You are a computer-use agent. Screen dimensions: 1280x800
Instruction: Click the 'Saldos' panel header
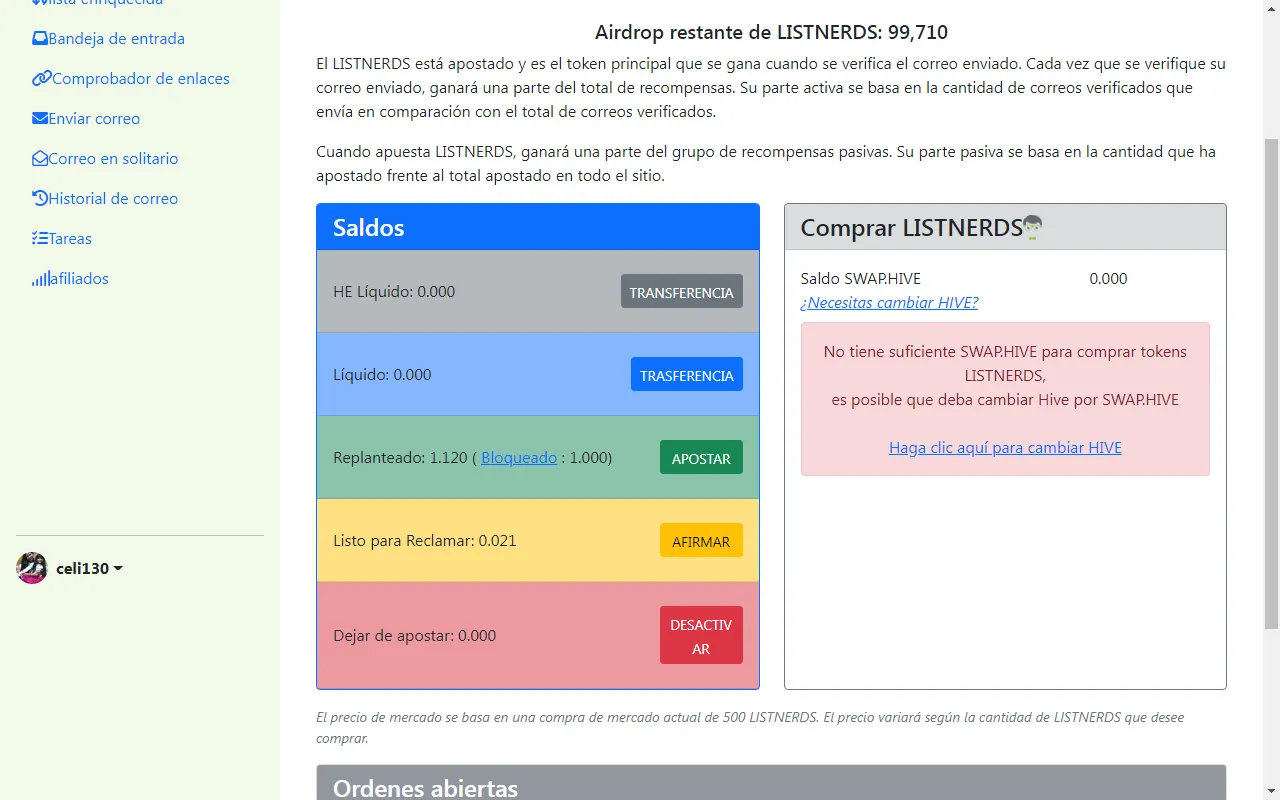[538, 227]
